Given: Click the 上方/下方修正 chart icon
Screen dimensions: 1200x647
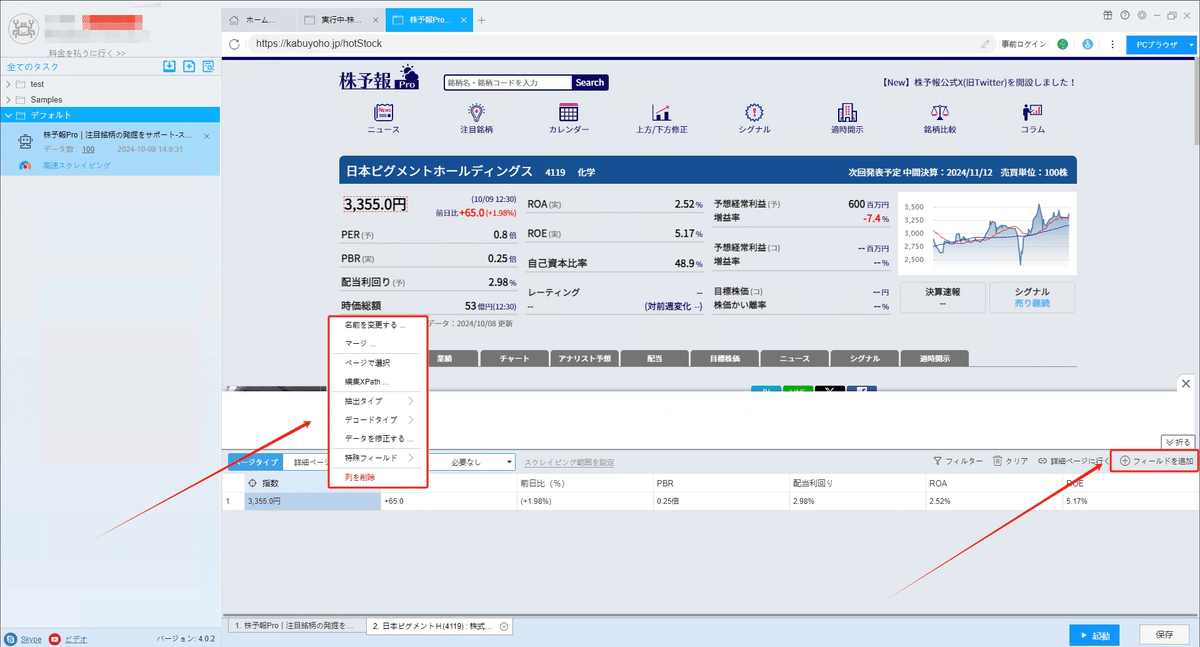Looking at the screenshot, I should coord(661,112).
